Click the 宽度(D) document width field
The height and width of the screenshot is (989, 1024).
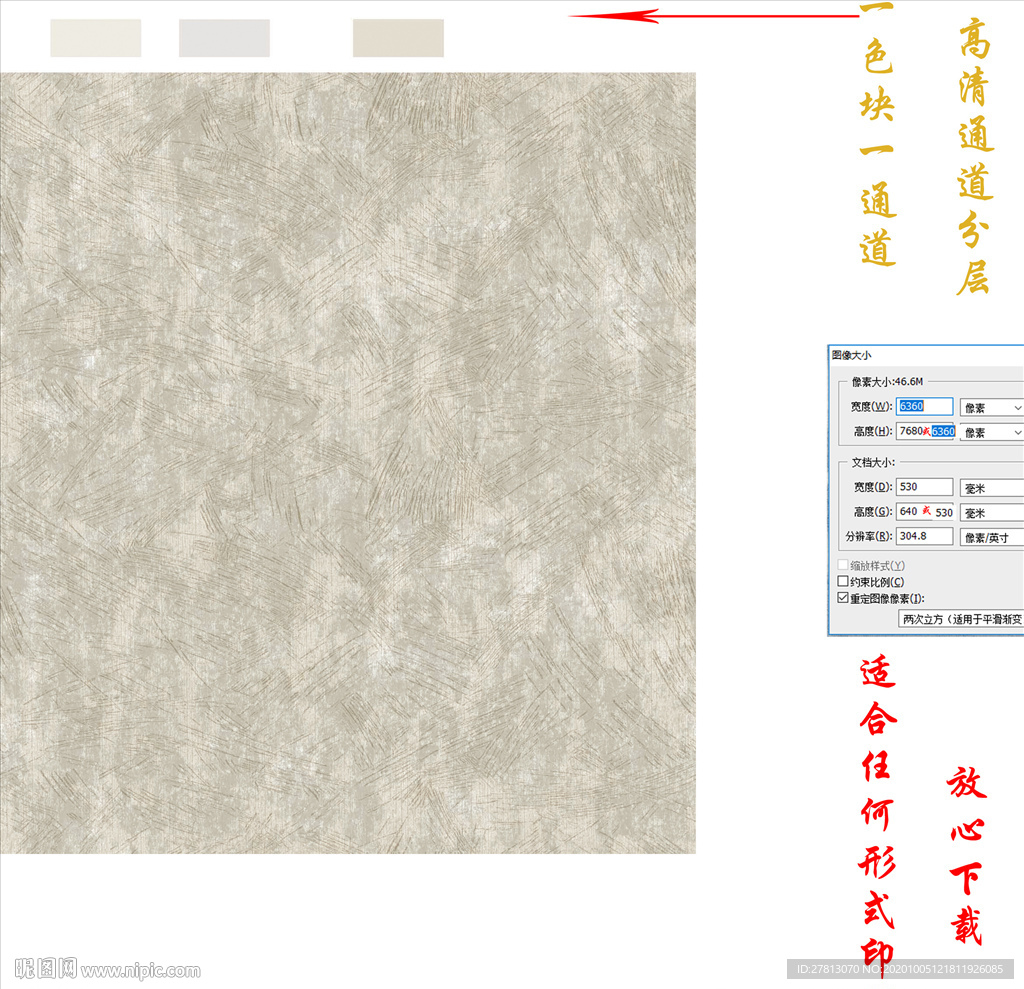pyautogui.click(x=924, y=487)
